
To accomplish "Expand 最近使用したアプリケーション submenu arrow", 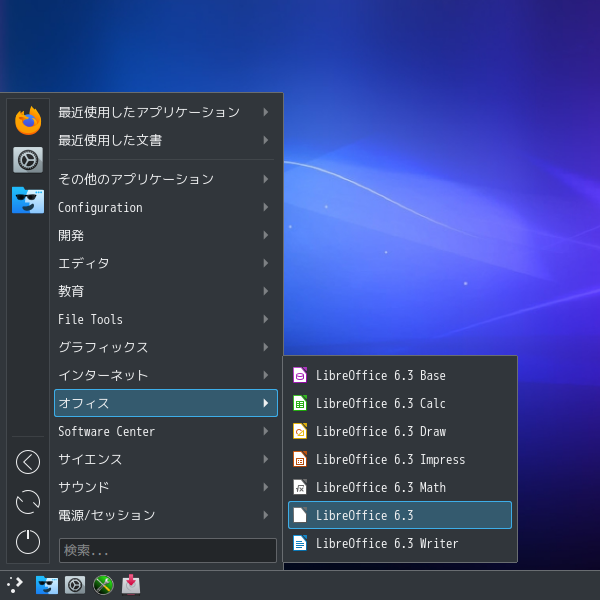I will tap(266, 112).
